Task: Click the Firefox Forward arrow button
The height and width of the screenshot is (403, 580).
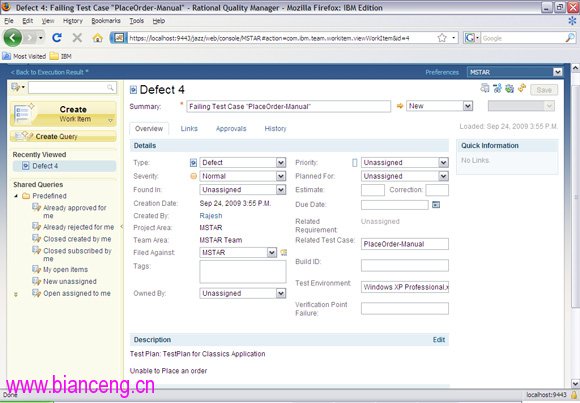Action: tap(30, 37)
